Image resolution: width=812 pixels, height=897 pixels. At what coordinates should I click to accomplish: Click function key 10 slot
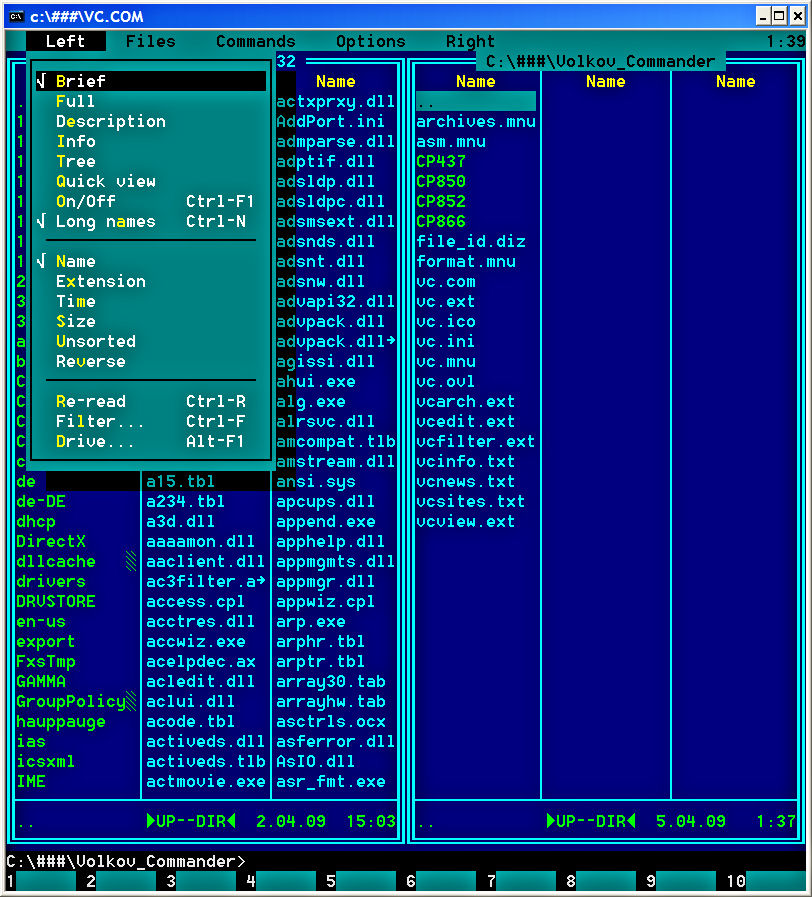pyautogui.click(x=776, y=881)
